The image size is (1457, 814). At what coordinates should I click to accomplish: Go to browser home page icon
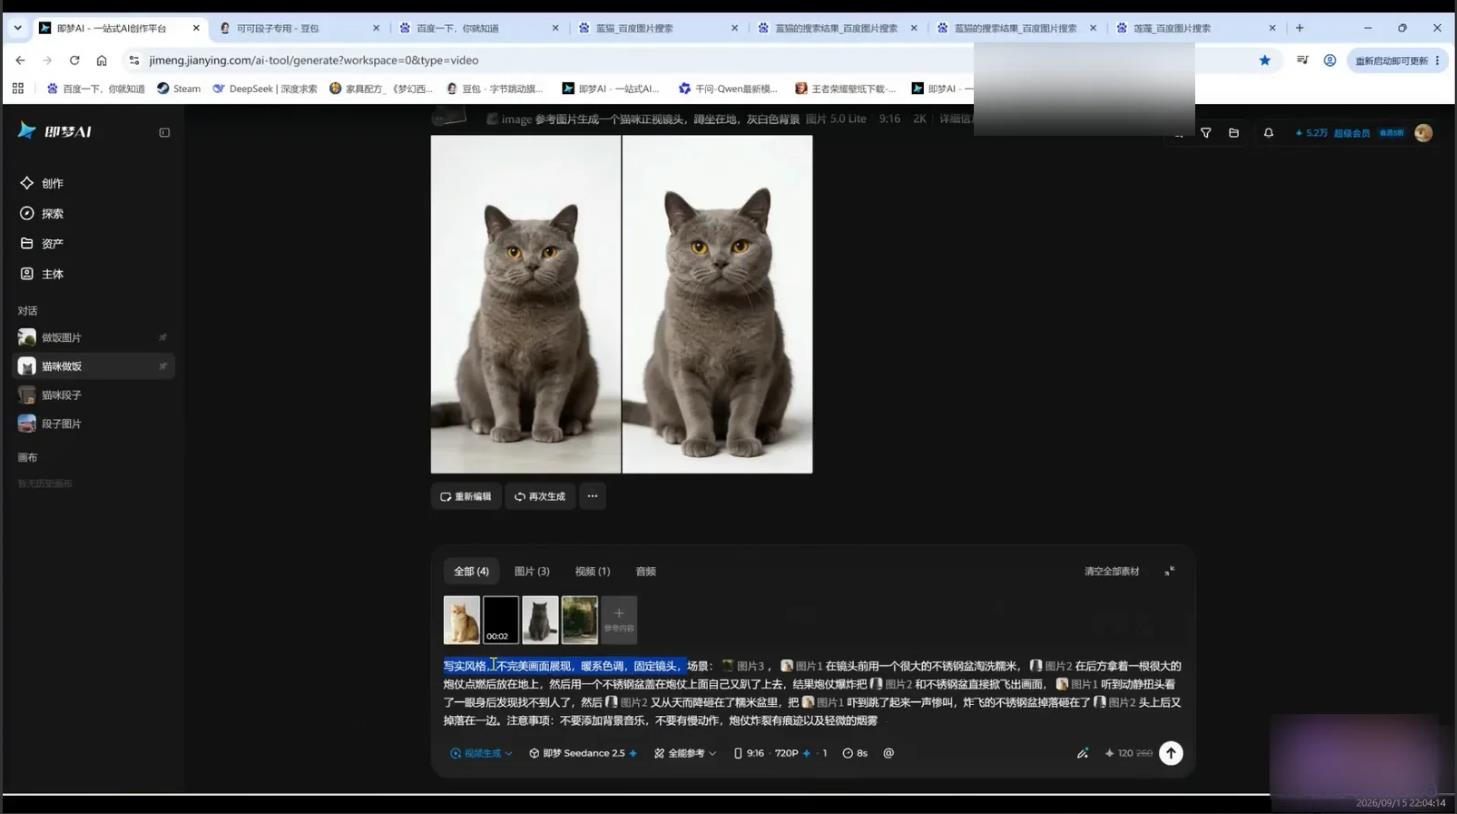(101, 60)
